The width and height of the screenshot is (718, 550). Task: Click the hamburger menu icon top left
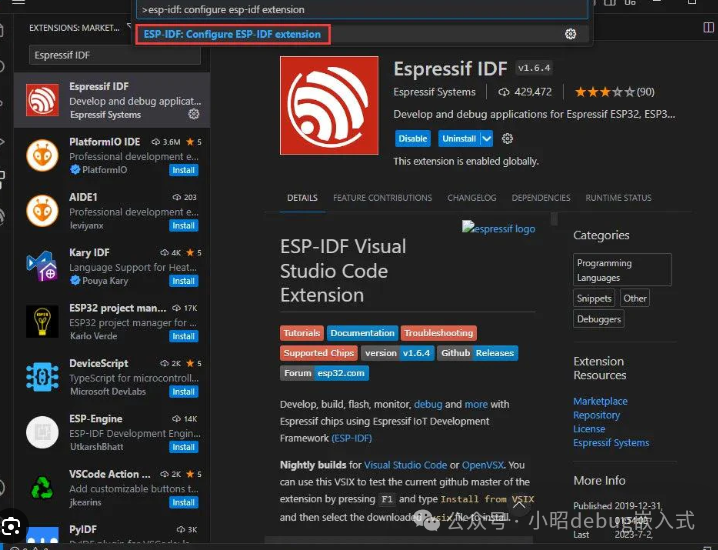point(18,2)
